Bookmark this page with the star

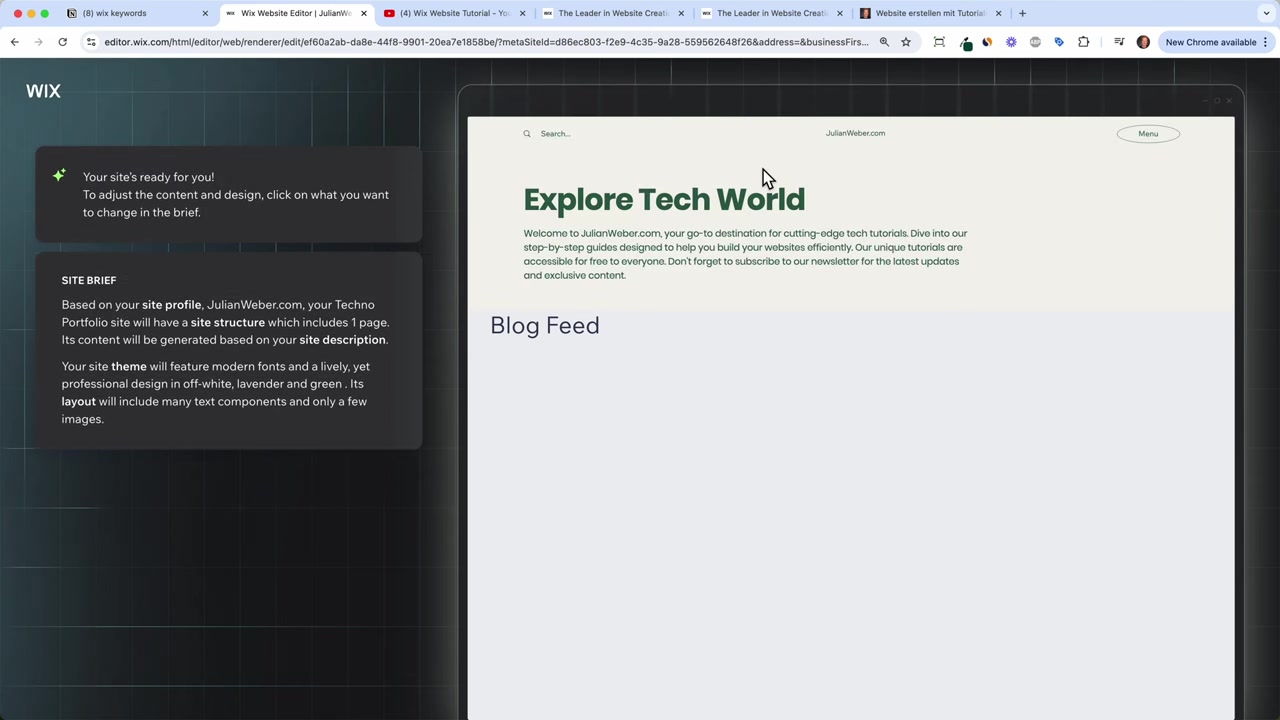pos(906,42)
